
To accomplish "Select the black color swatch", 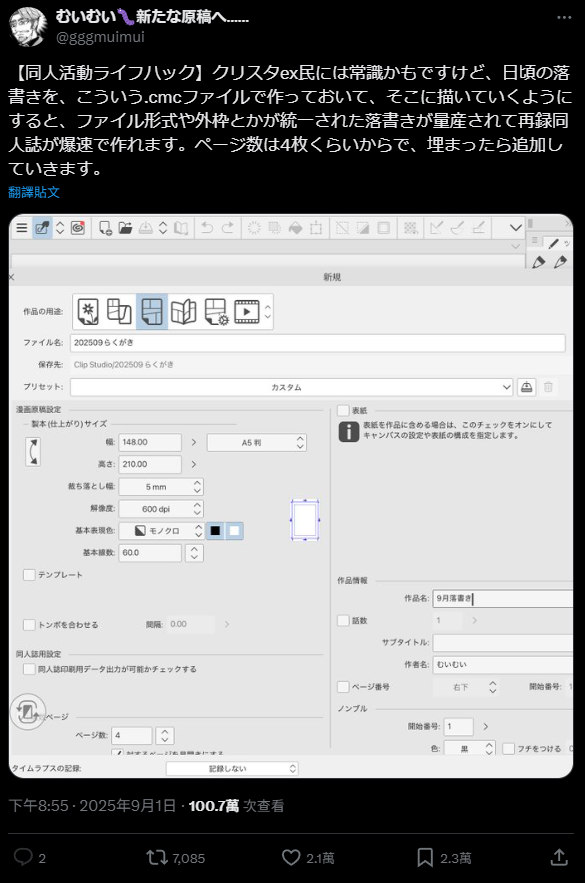I will (x=215, y=530).
